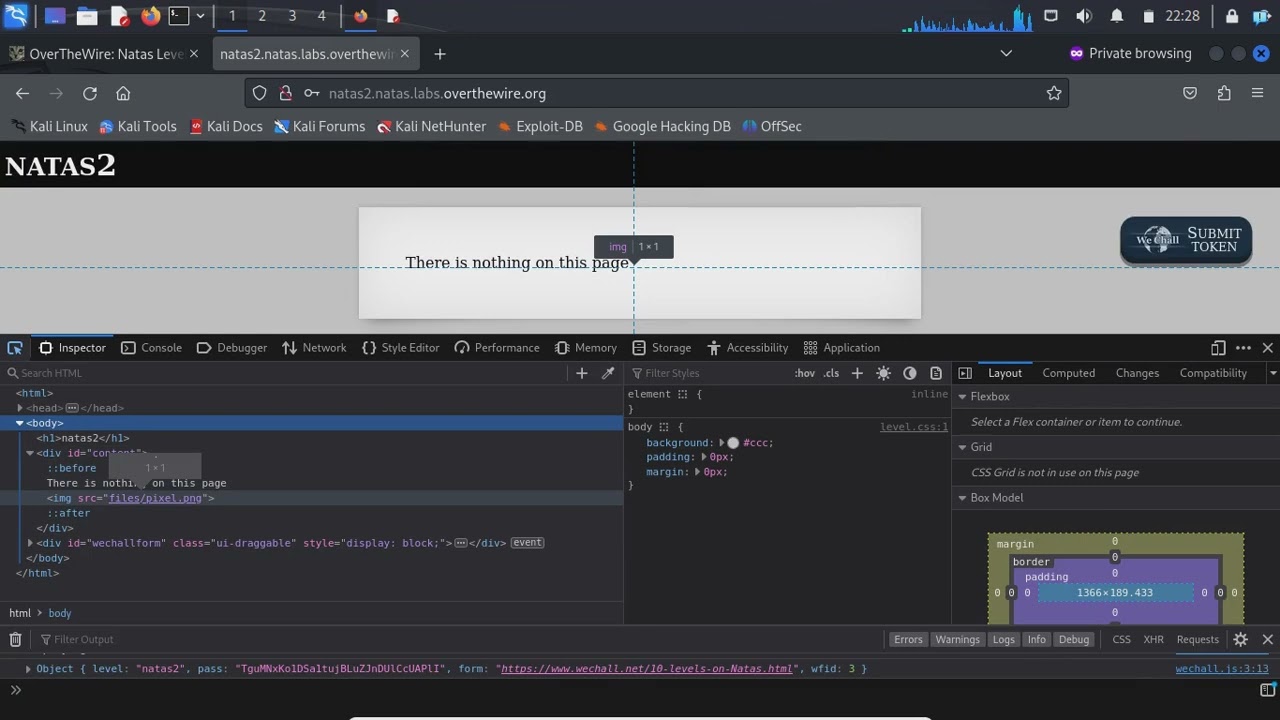Toggle print media simulation
Screen dimensions: 1280x720
pyautogui.click(x=936, y=373)
